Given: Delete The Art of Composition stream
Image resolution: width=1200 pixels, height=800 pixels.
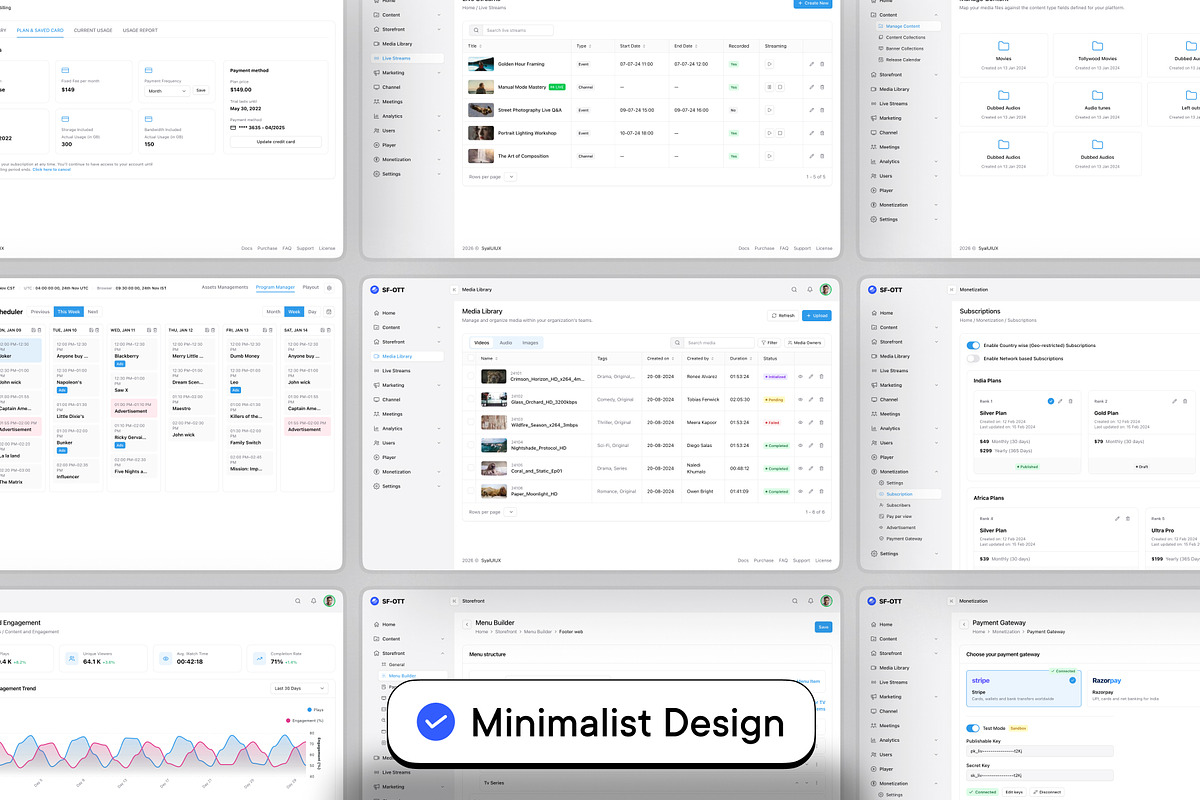Looking at the screenshot, I should pos(822,156).
